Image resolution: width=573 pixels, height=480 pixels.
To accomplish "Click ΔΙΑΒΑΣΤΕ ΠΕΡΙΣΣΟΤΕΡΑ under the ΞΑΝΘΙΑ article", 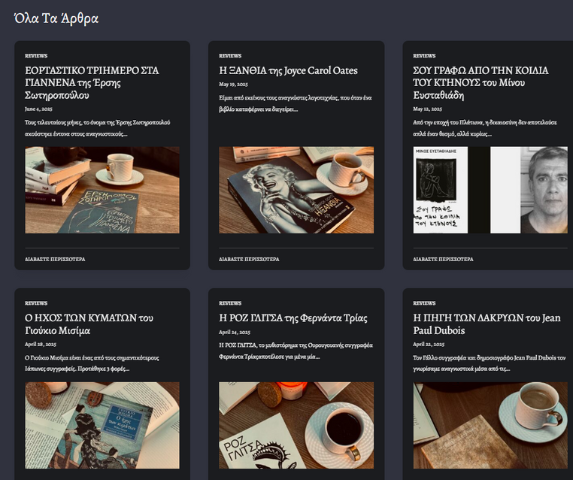I will tap(249, 259).
